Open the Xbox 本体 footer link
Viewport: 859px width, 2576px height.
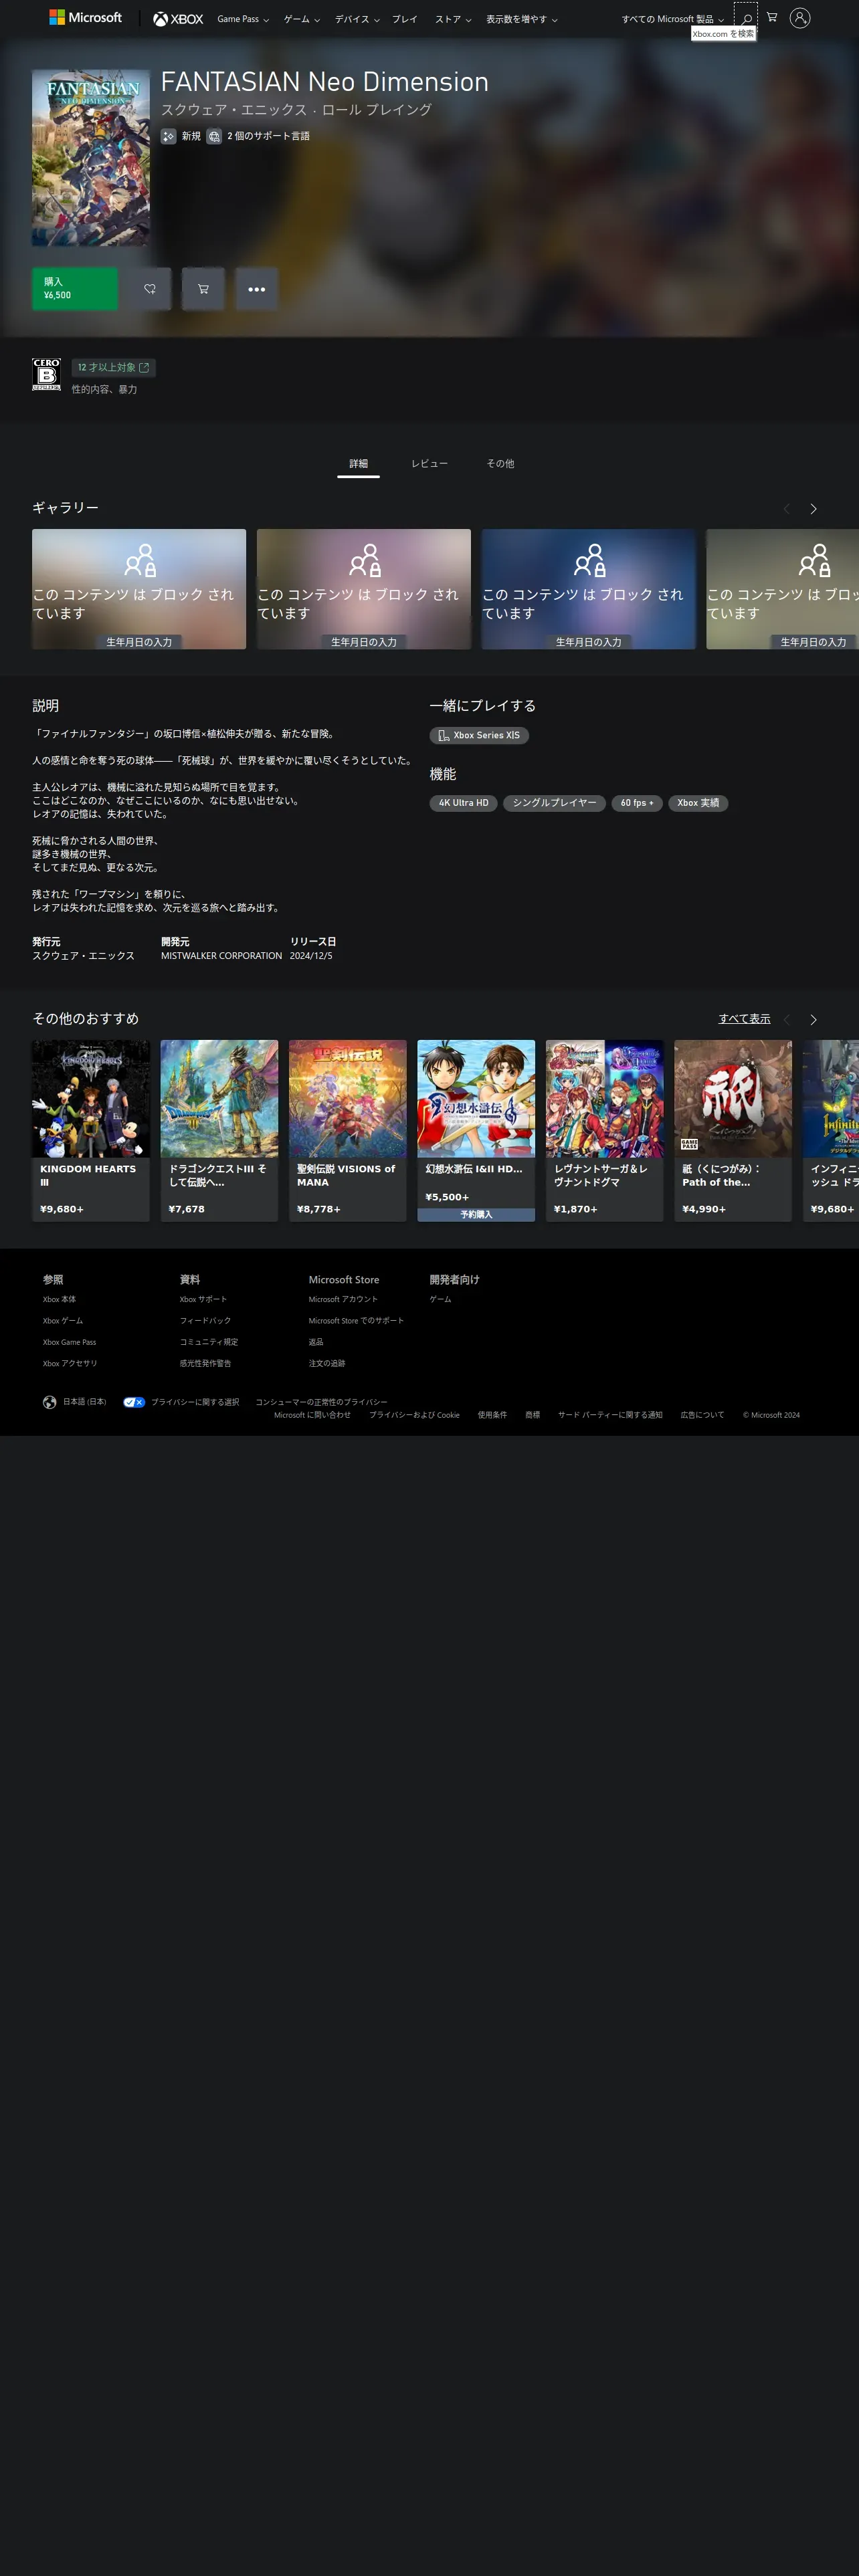(59, 1300)
